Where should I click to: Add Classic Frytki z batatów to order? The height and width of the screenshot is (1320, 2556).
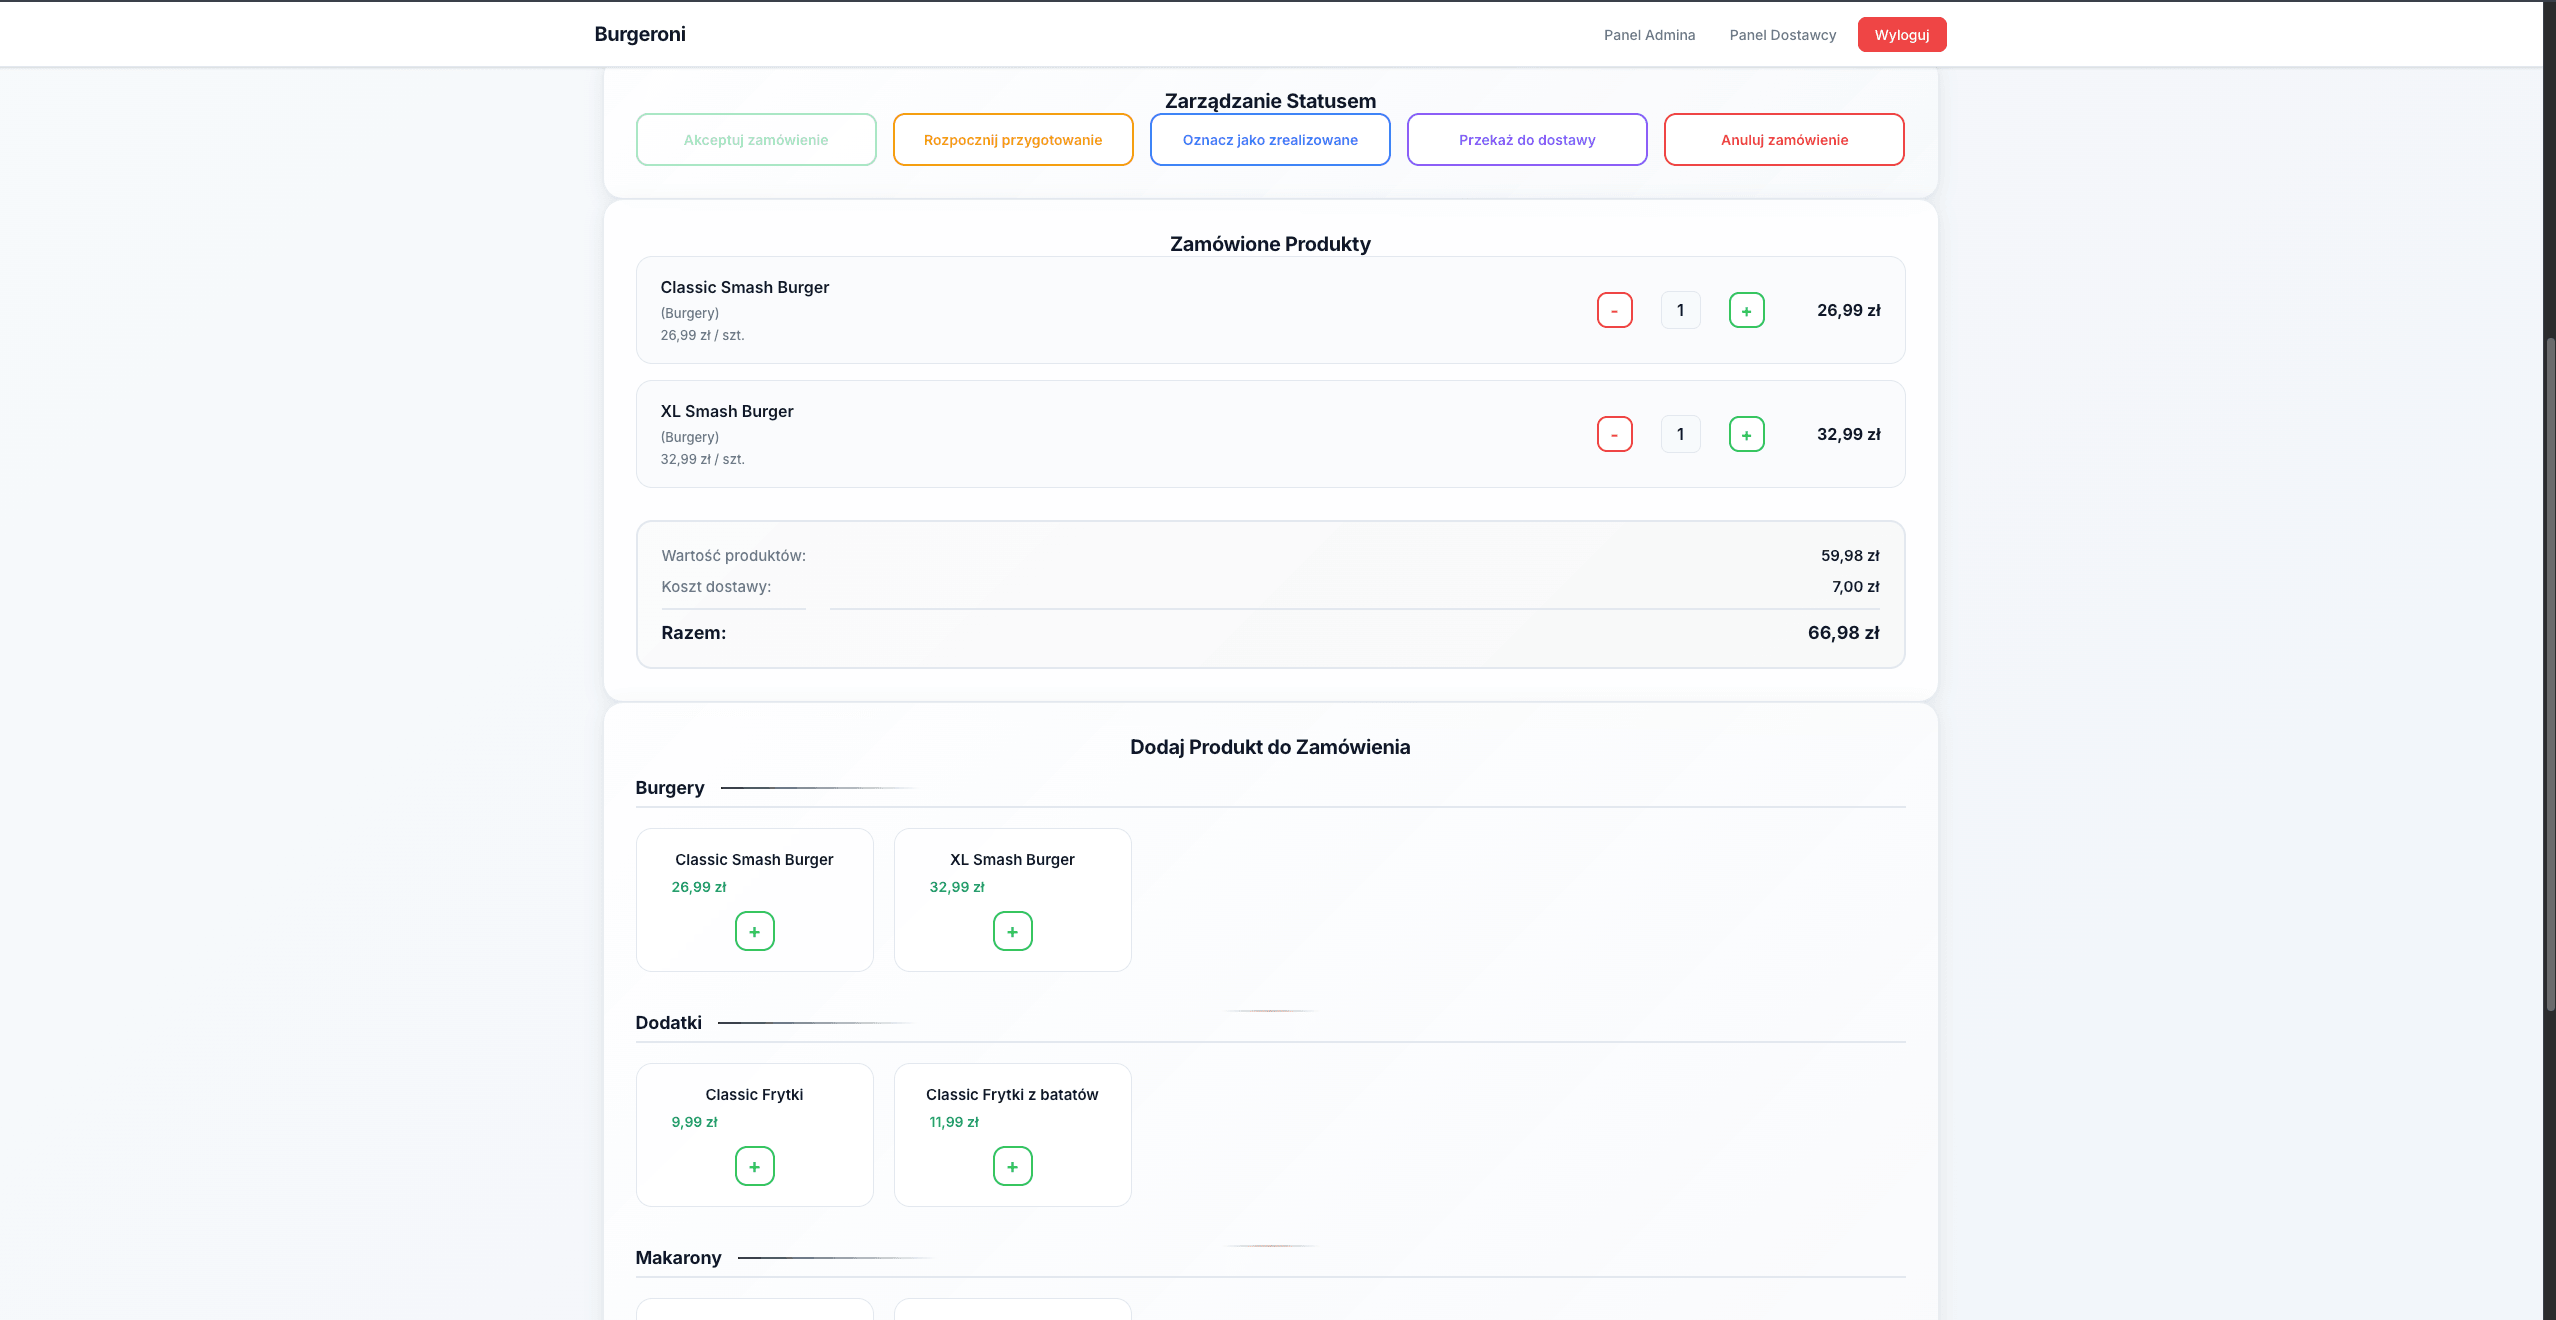(1012, 1166)
